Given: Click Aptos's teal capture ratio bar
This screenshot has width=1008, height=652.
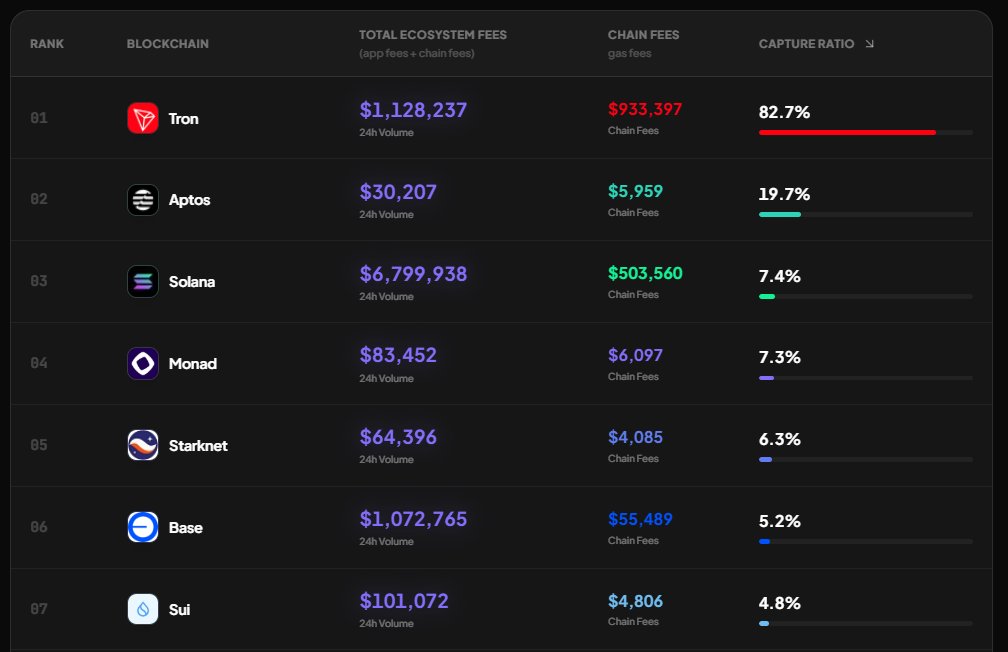Looking at the screenshot, I should point(780,214).
